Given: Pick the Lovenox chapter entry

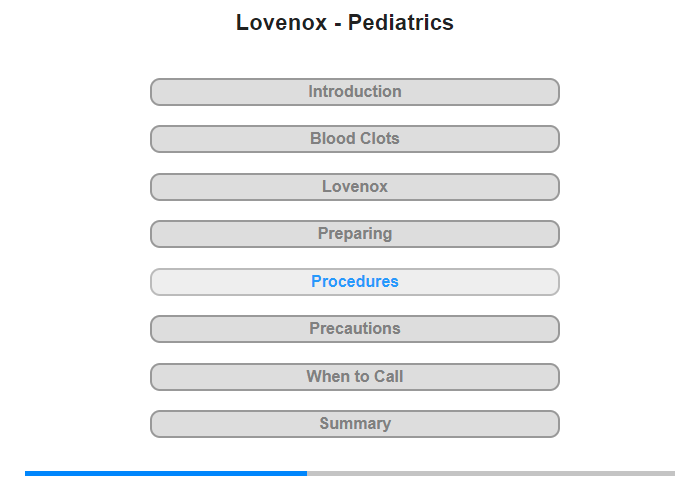Looking at the screenshot, I should 354,187.
